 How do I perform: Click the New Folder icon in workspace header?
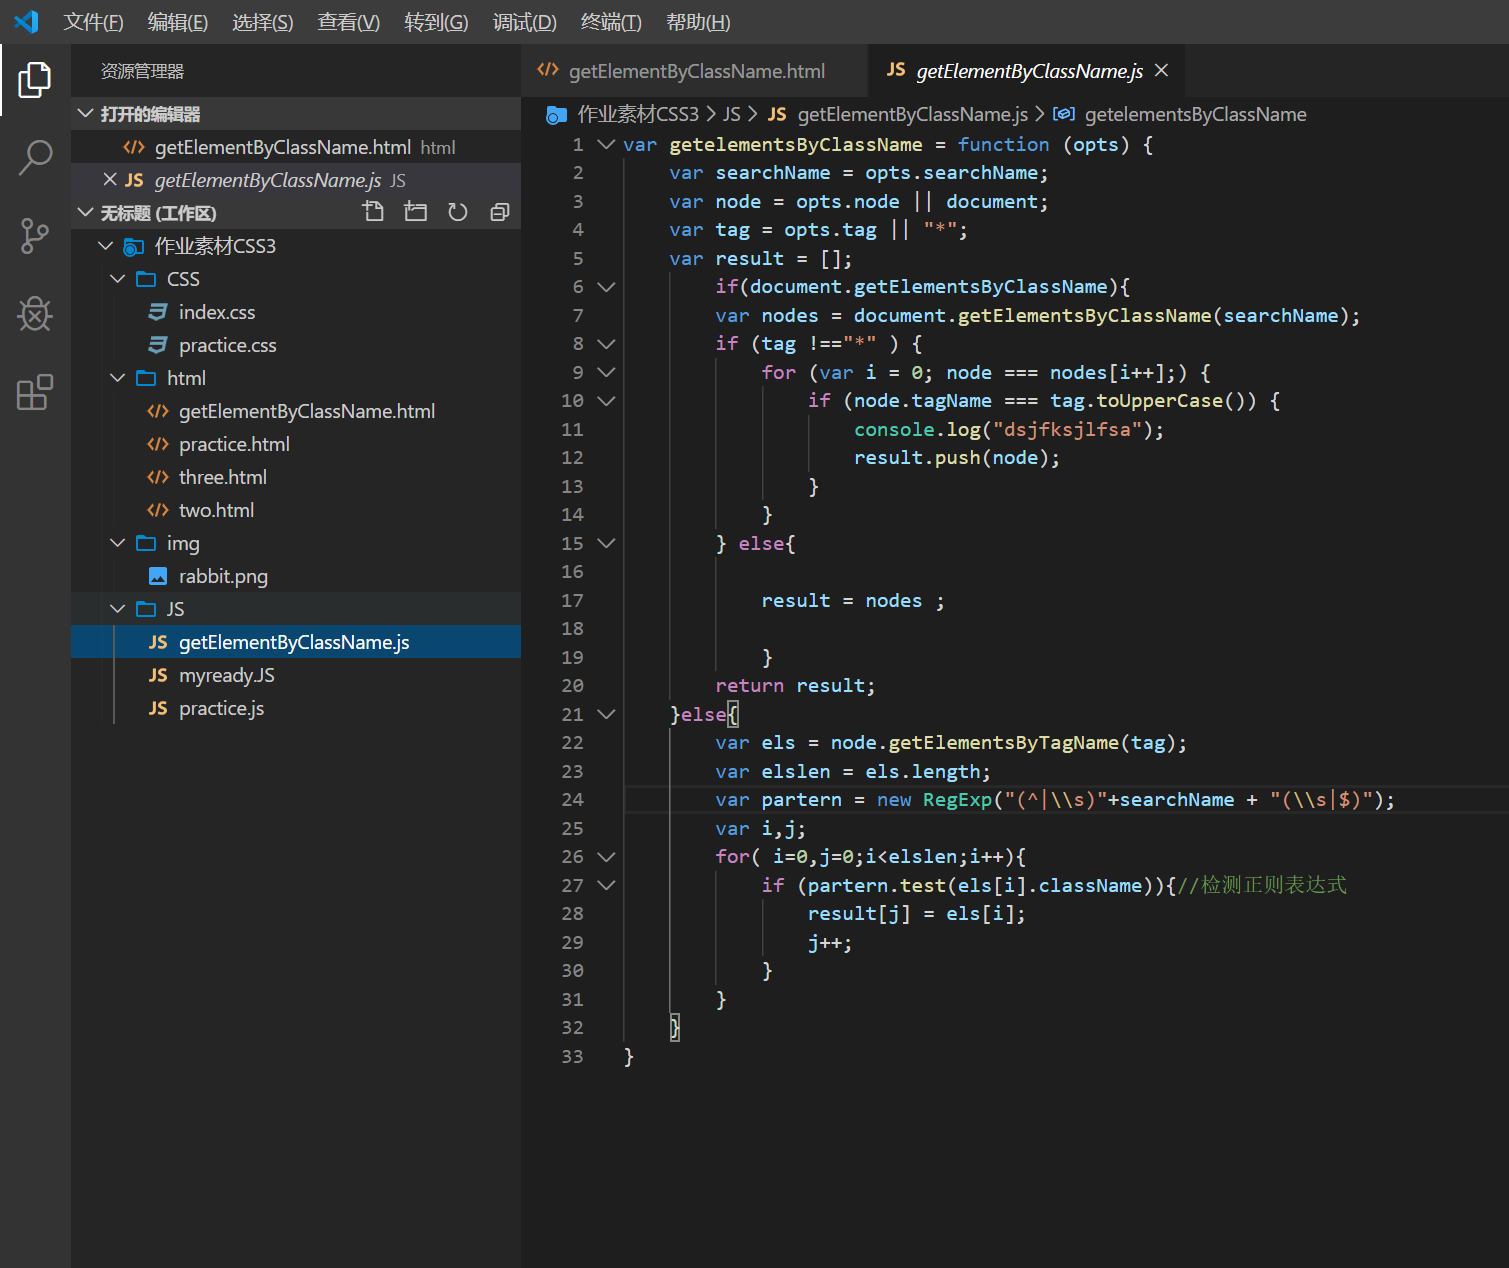coord(416,212)
